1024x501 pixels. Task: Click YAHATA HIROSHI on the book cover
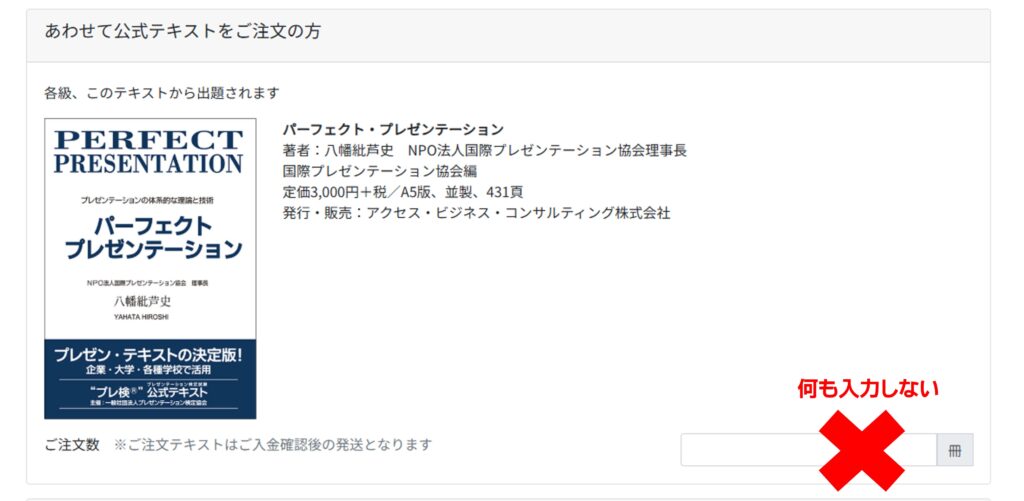click(x=148, y=317)
